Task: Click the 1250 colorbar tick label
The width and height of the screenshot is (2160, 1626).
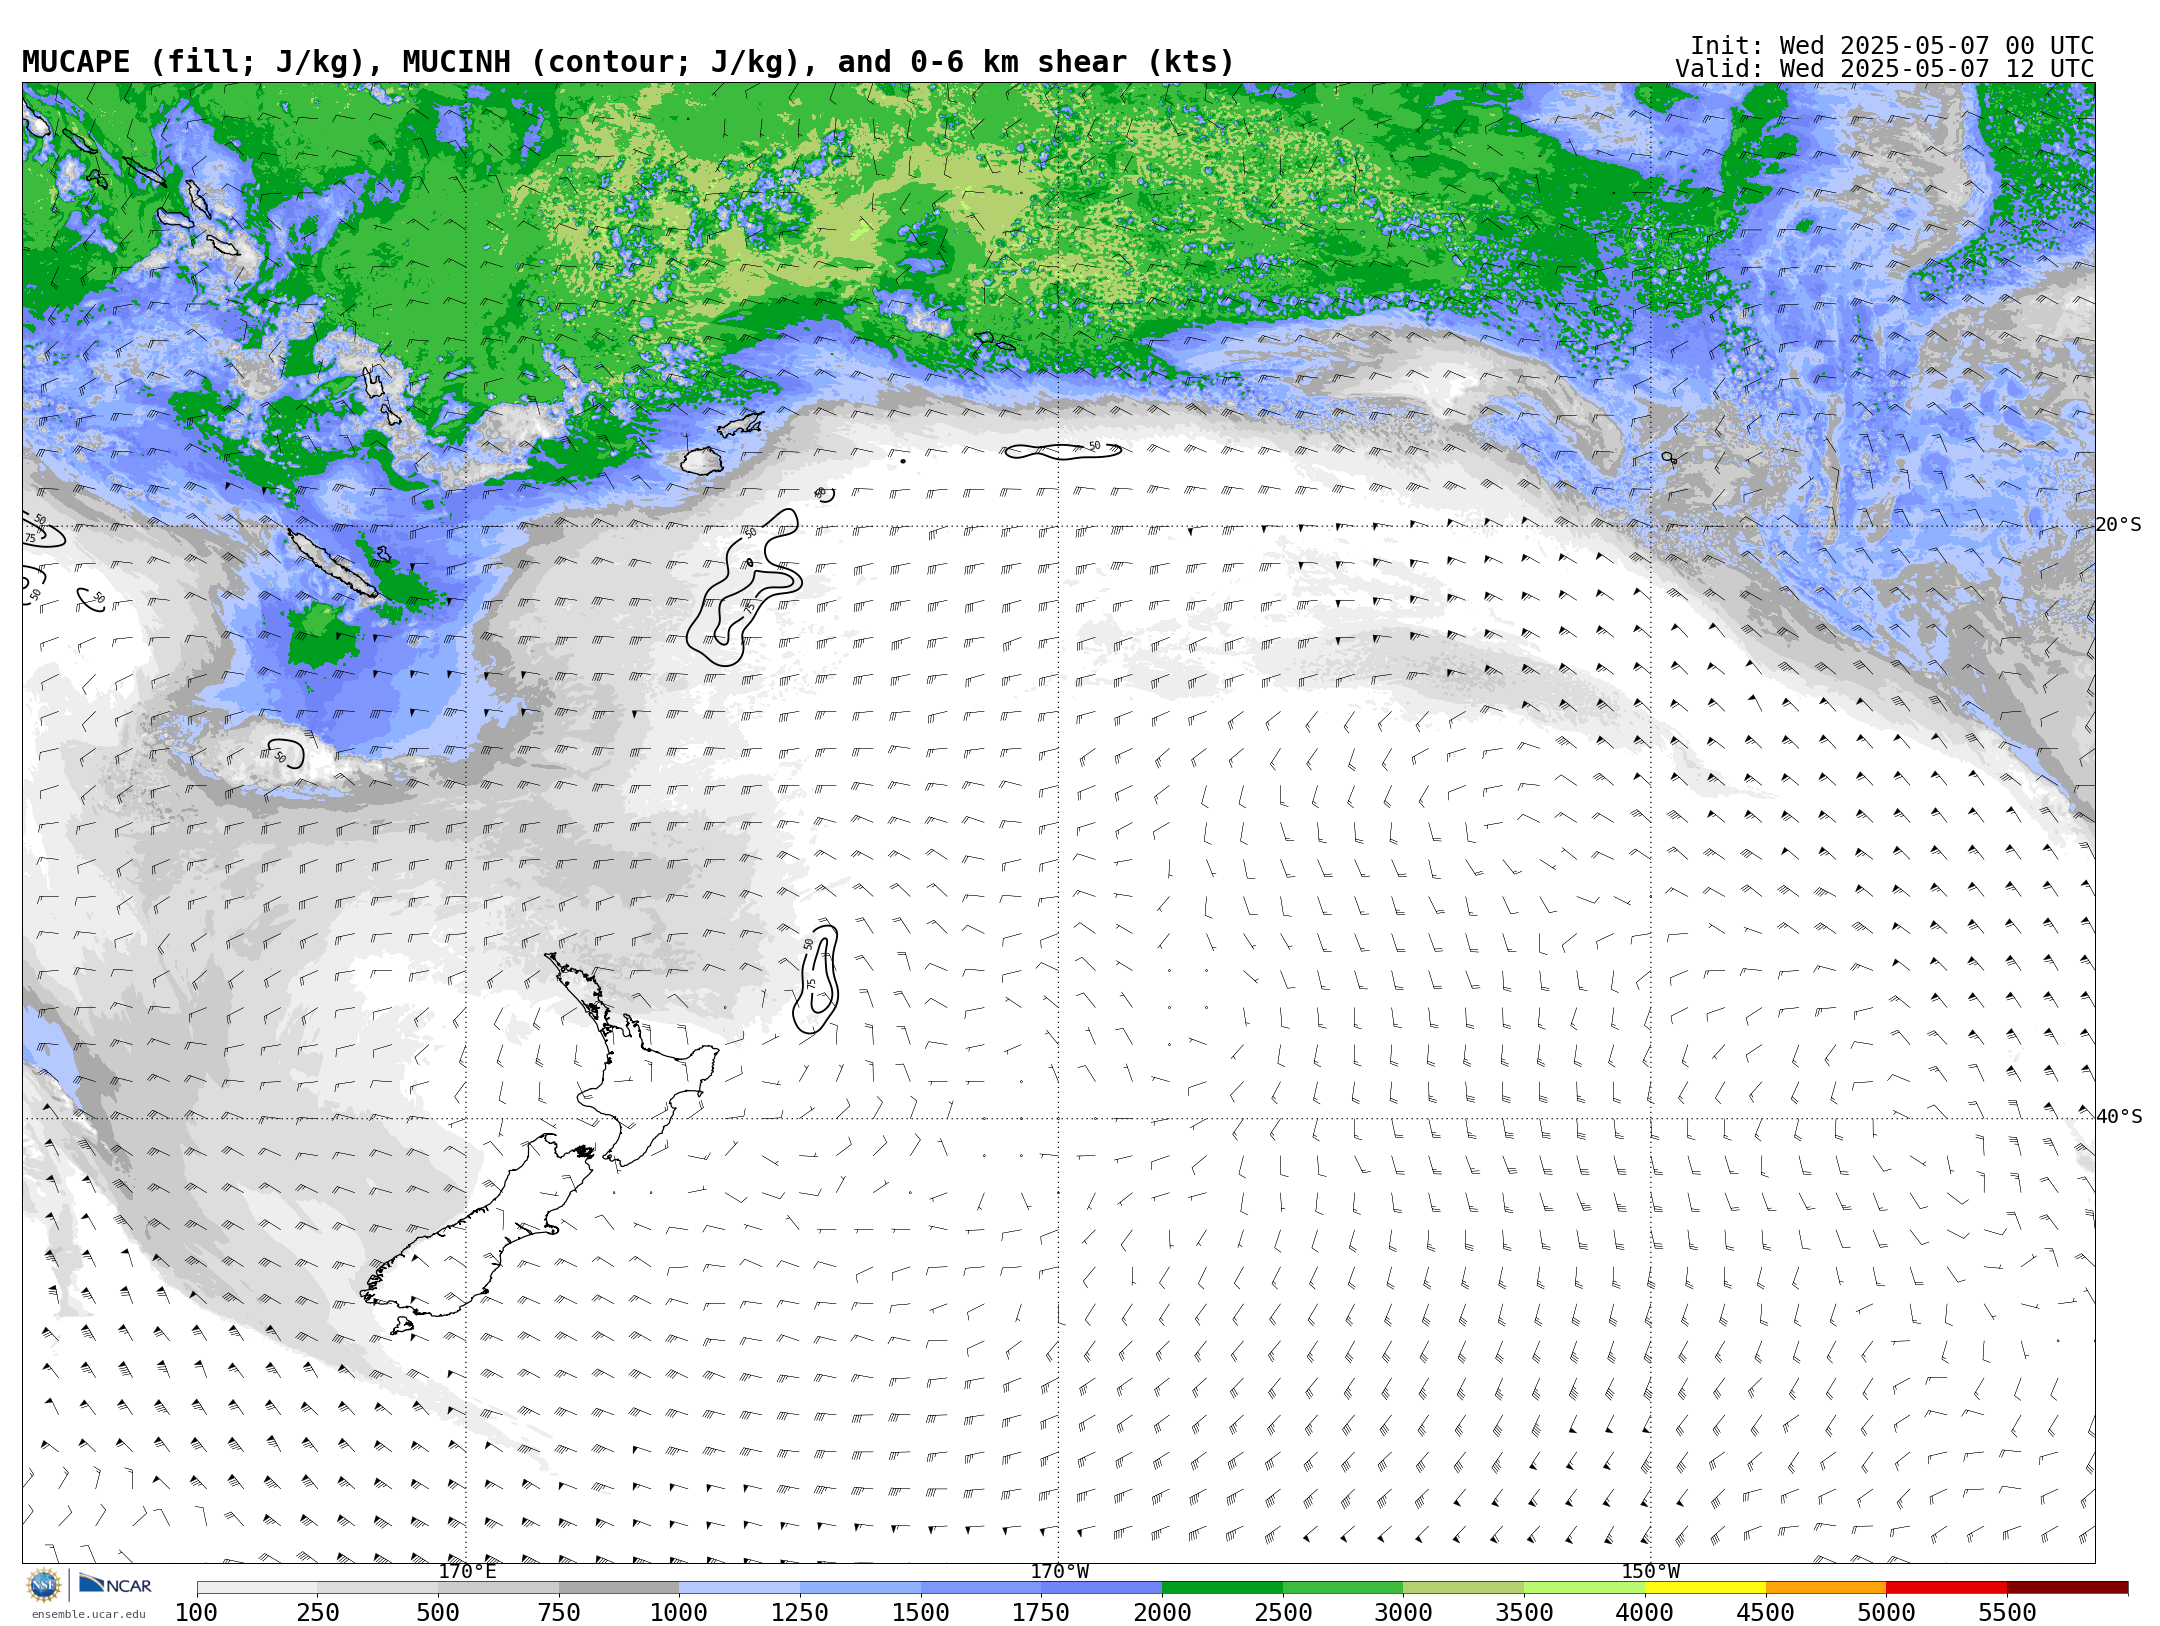Action: click(800, 1613)
